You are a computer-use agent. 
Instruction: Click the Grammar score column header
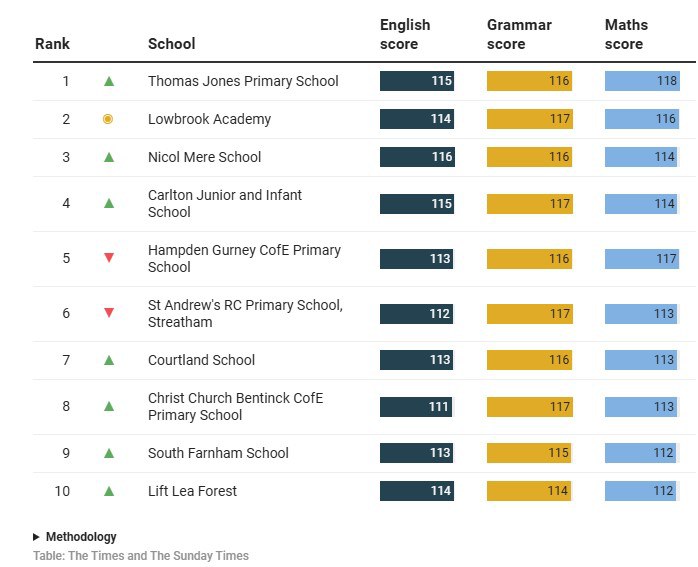[519, 34]
